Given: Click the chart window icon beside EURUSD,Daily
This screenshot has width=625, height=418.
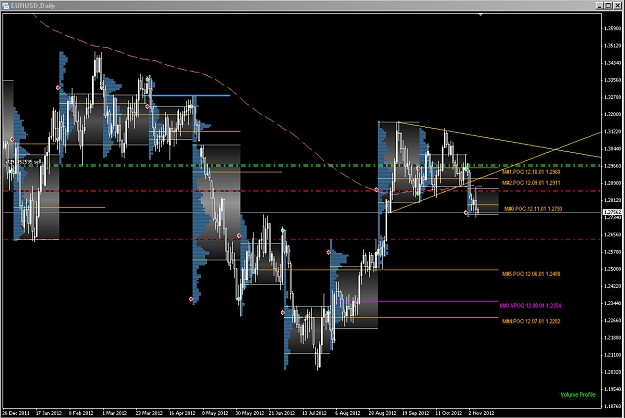Looking at the screenshot, I should [x=5, y=6].
